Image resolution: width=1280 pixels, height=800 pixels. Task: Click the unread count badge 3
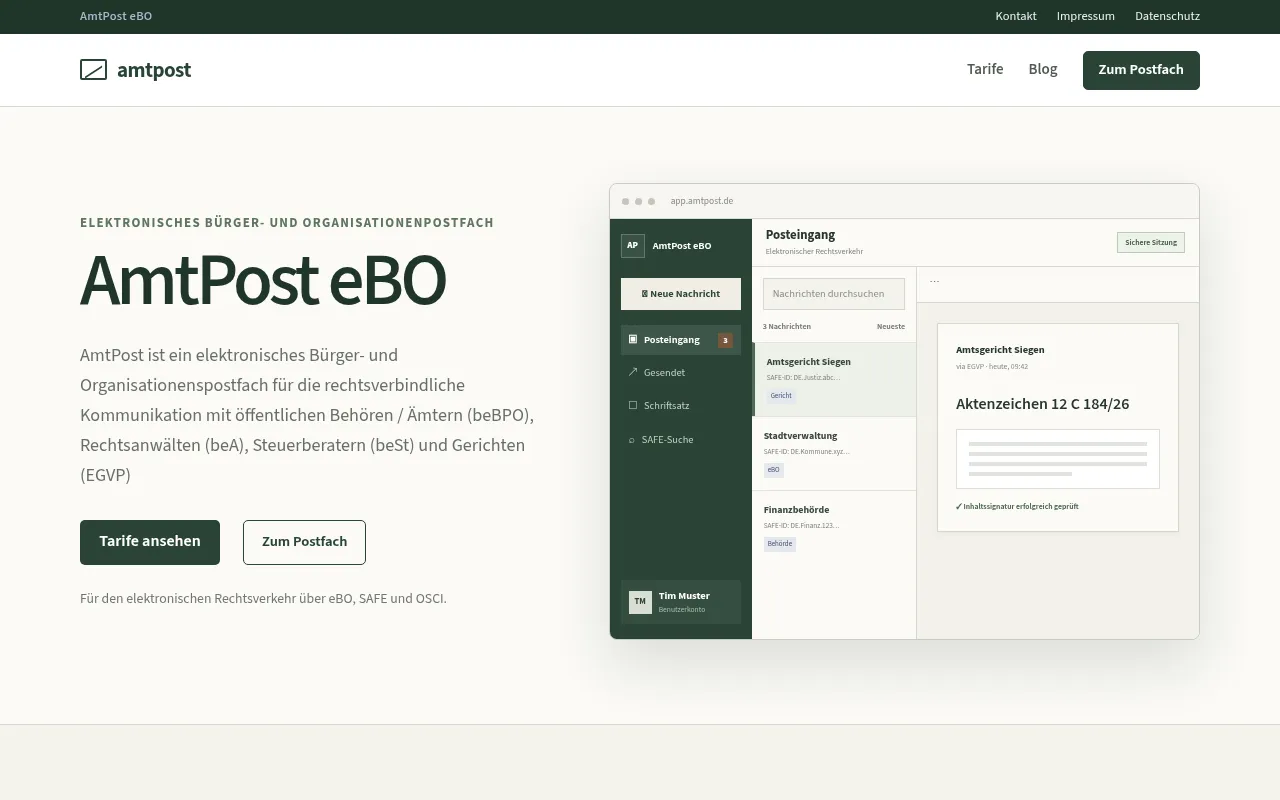(725, 340)
